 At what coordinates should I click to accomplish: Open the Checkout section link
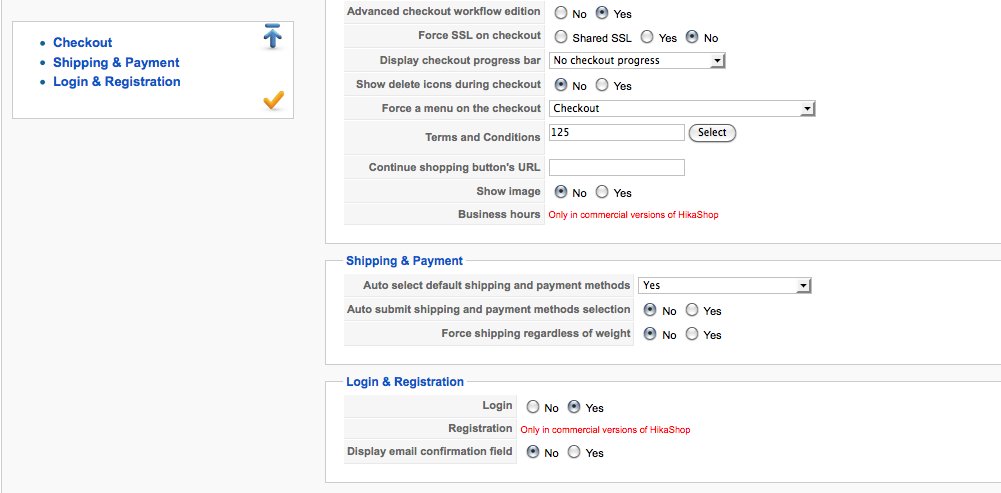82,43
